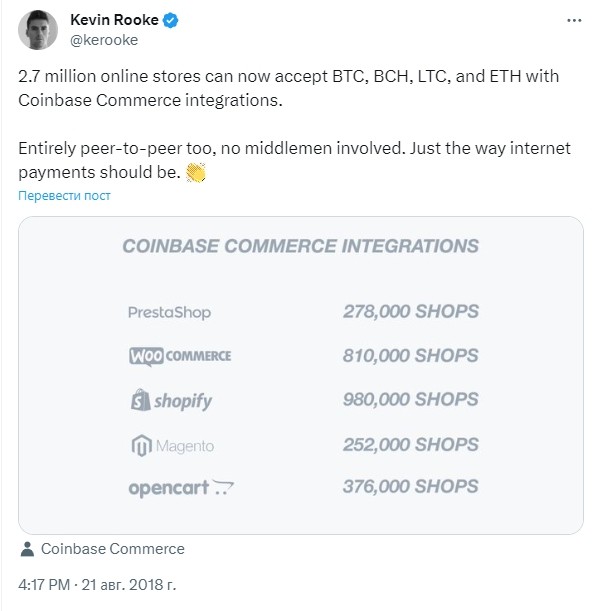The width and height of the screenshot is (598, 611).
Task: Click the blue verified badge icon
Action: [170, 20]
